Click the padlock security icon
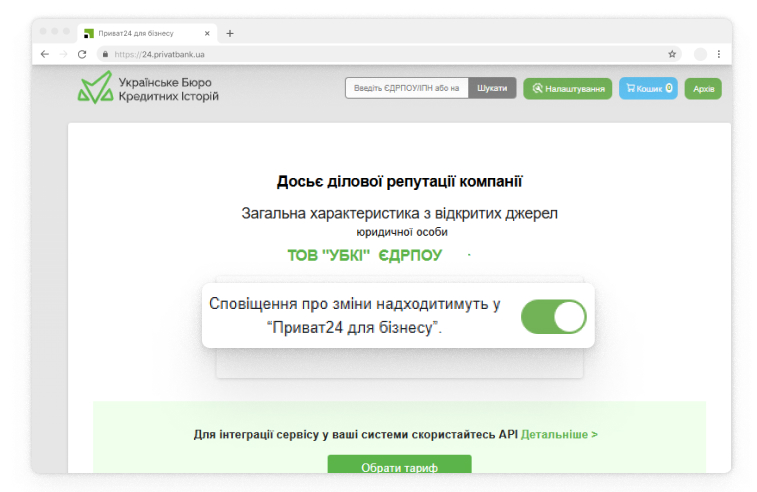Image resolution: width=757 pixels, height=492 pixels. tap(105, 54)
